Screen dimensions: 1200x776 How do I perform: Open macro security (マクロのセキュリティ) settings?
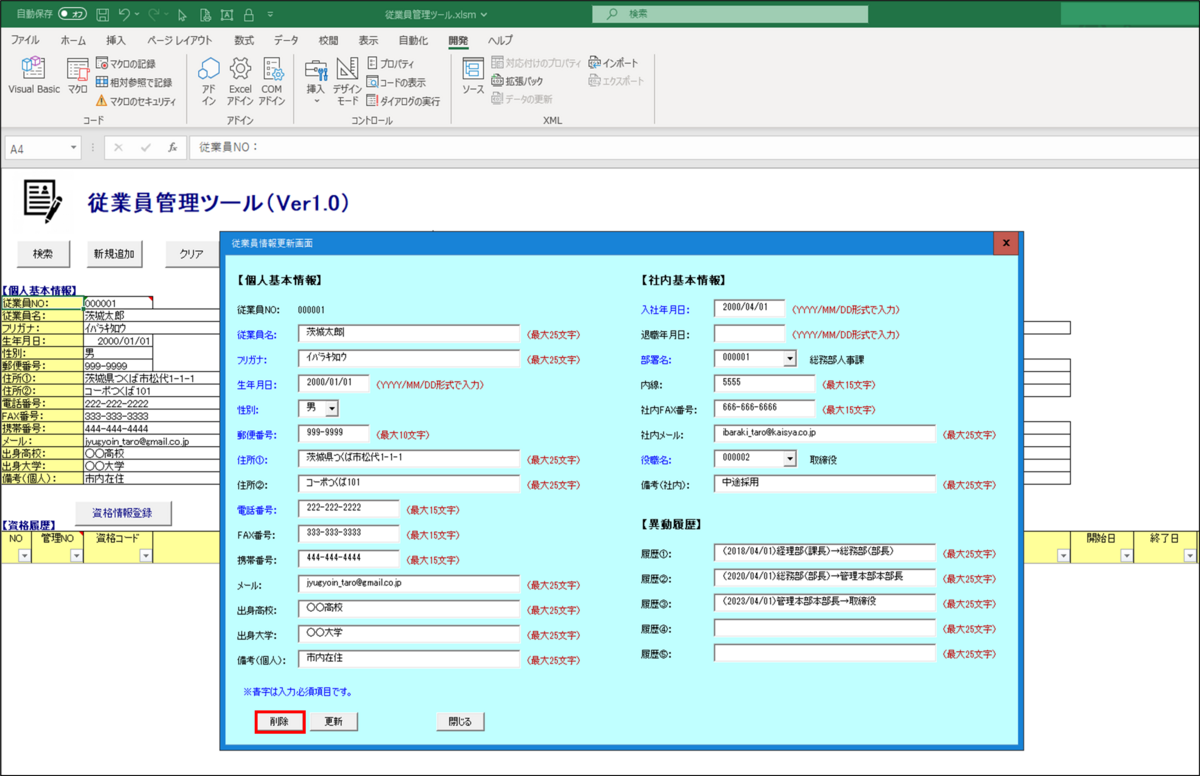[x=136, y=101]
